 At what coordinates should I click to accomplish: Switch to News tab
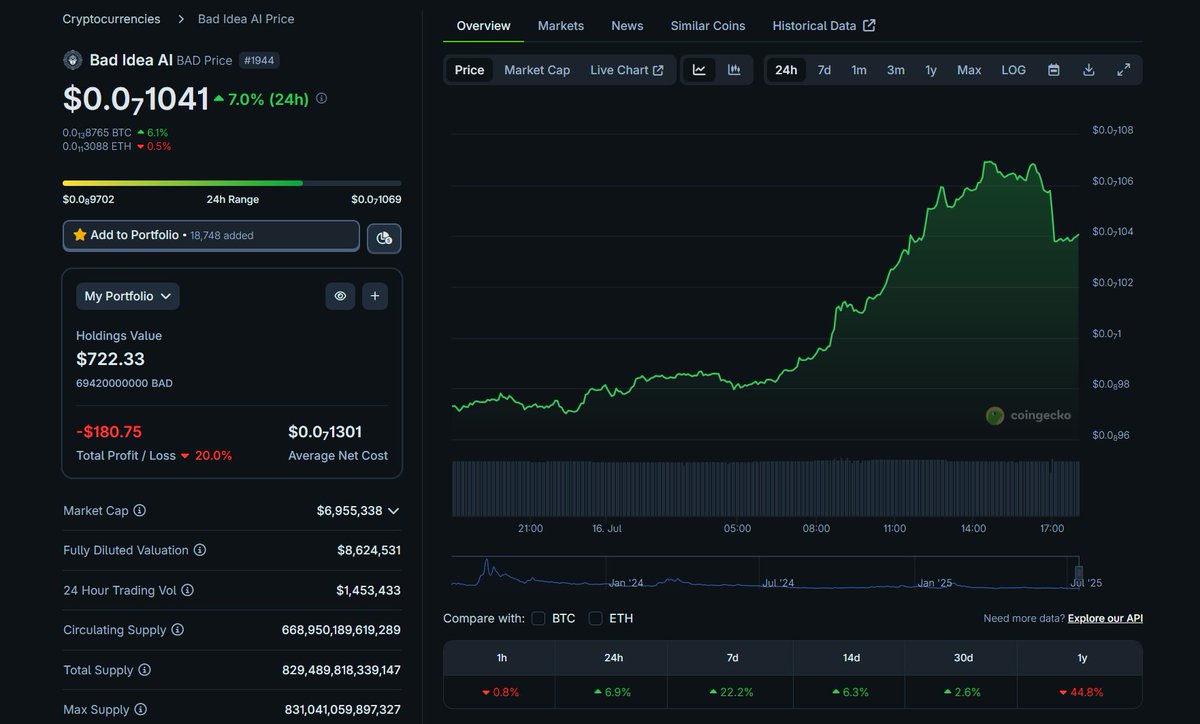(627, 26)
